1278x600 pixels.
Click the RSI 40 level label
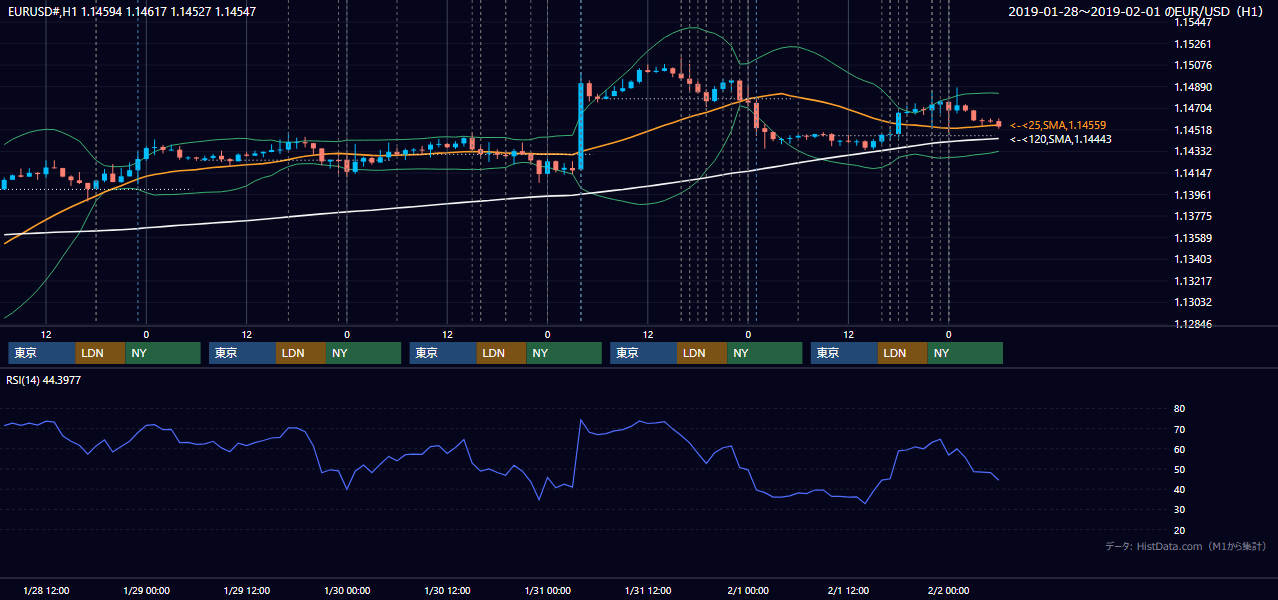pos(1180,489)
